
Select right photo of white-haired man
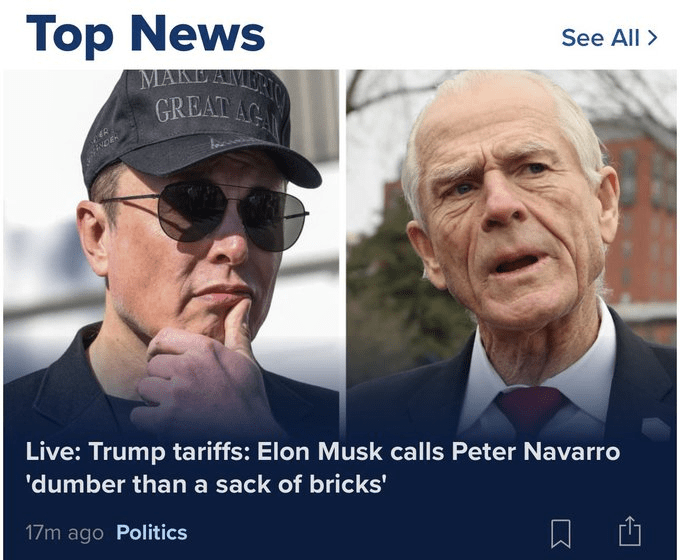point(510,250)
